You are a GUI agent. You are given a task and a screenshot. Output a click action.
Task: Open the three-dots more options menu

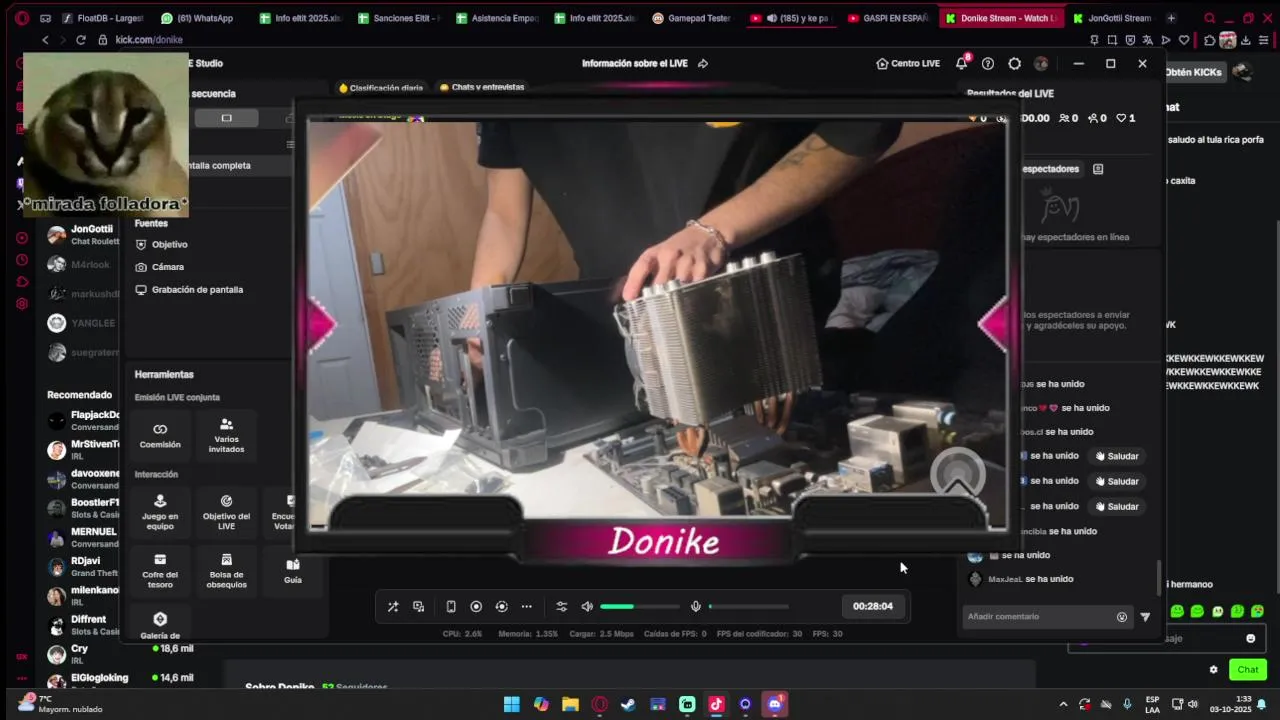pos(527,606)
